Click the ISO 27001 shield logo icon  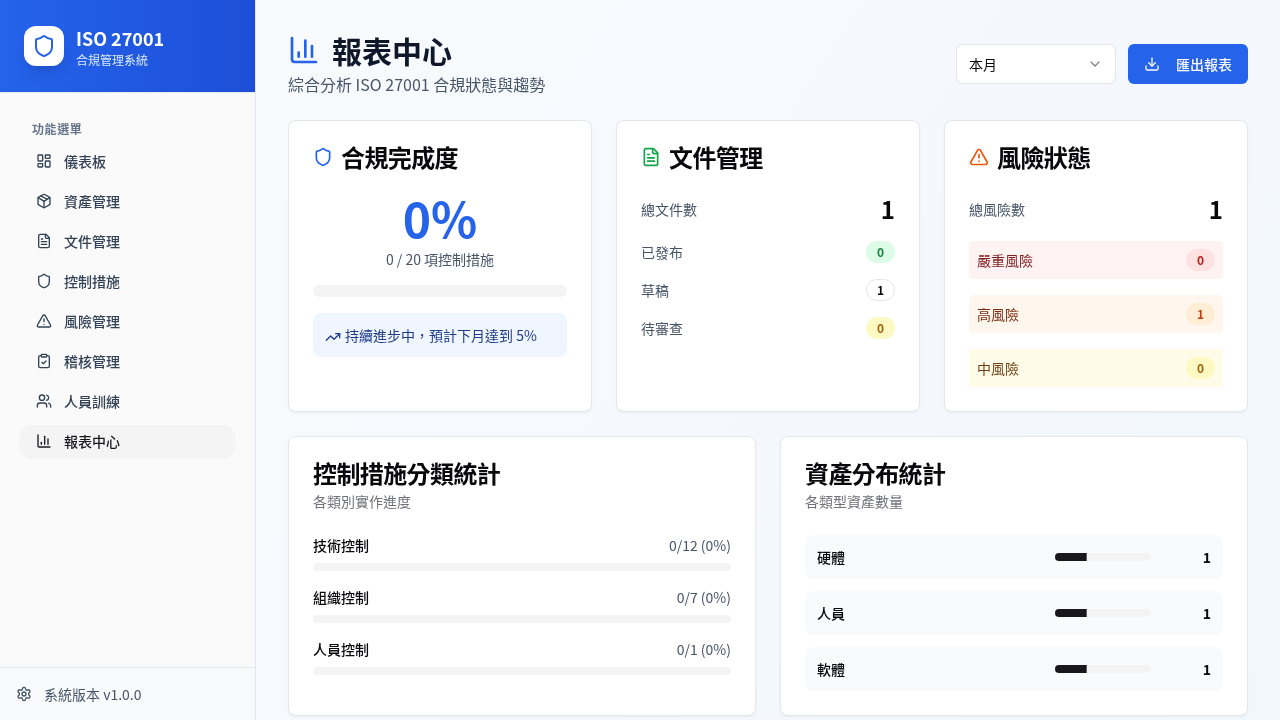[x=44, y=46]
